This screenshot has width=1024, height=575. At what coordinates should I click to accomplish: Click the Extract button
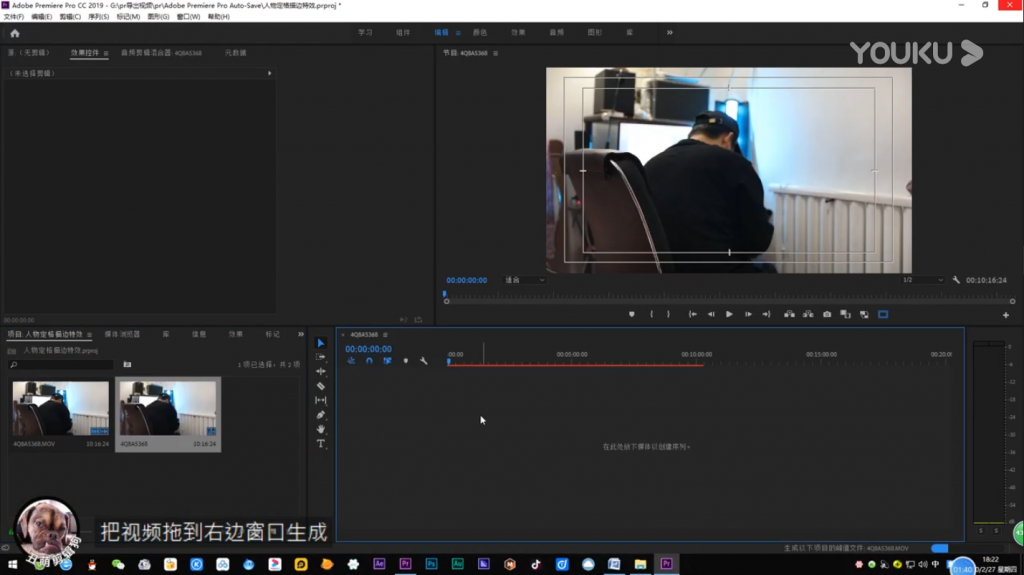point(808,314)
